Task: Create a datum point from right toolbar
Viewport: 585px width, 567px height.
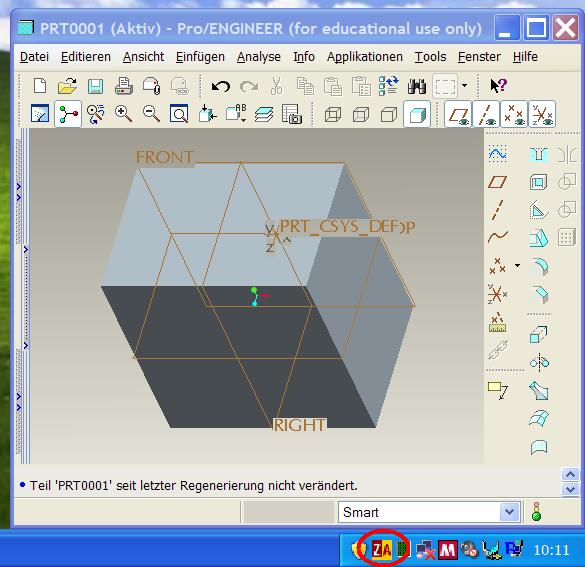Action: (x=497, y=266)
